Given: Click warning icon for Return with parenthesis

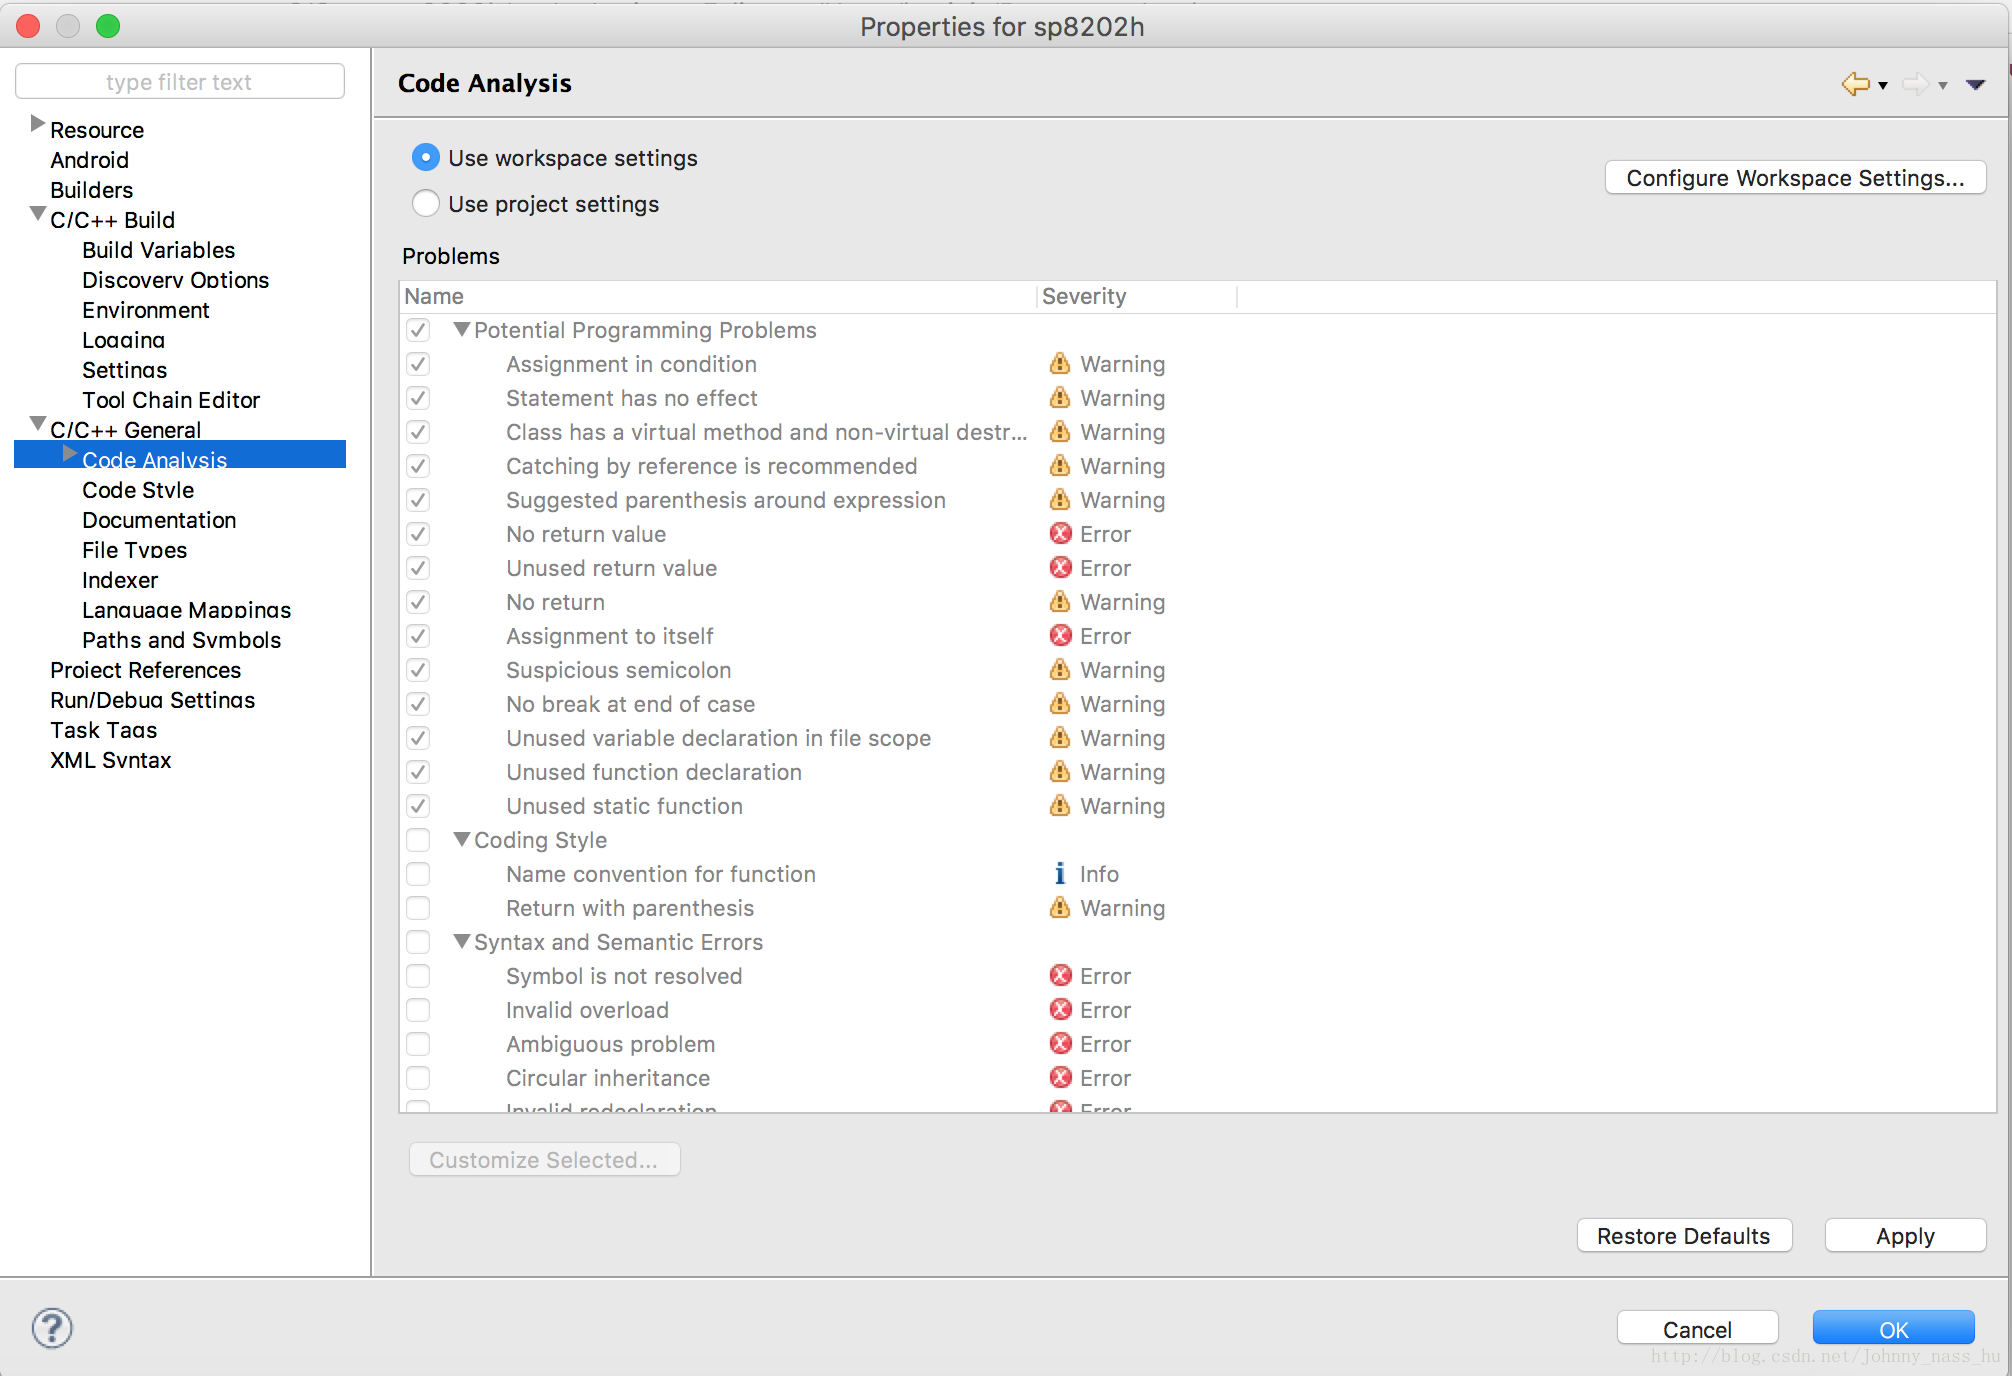Looking at the screenshot, I should [x=1060, y=908].
